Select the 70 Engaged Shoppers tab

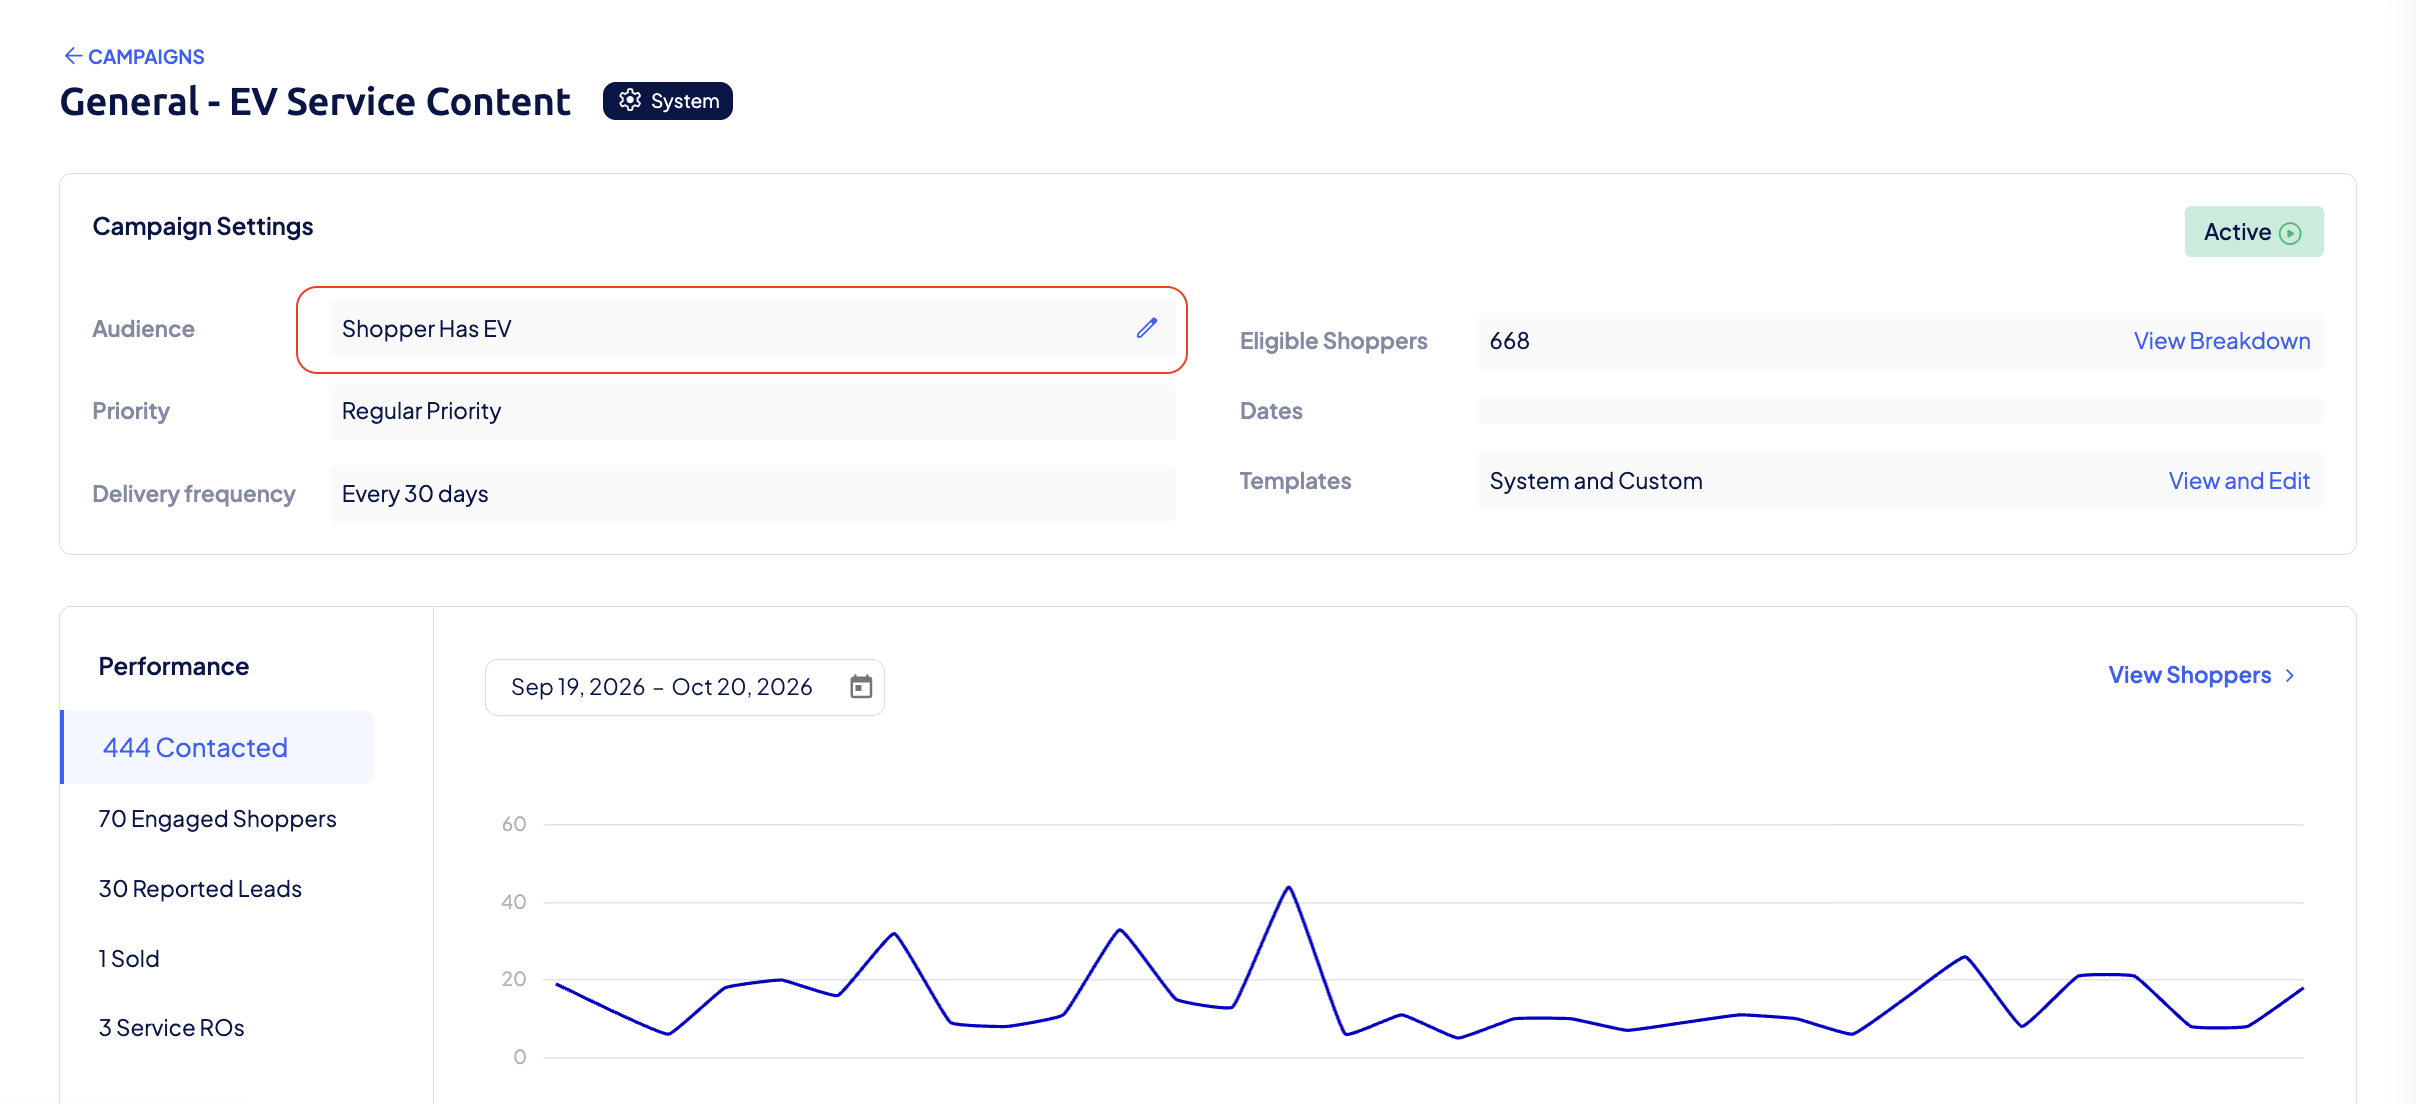tap(217, 819)
